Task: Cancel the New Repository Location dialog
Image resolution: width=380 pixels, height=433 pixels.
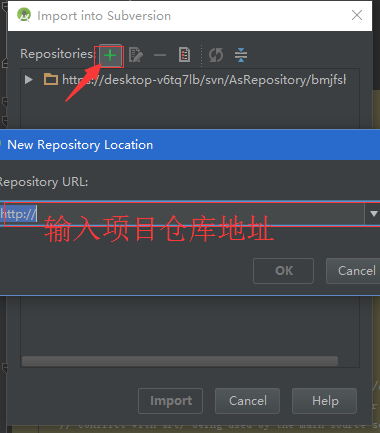Action: click(x=354, y=271)
